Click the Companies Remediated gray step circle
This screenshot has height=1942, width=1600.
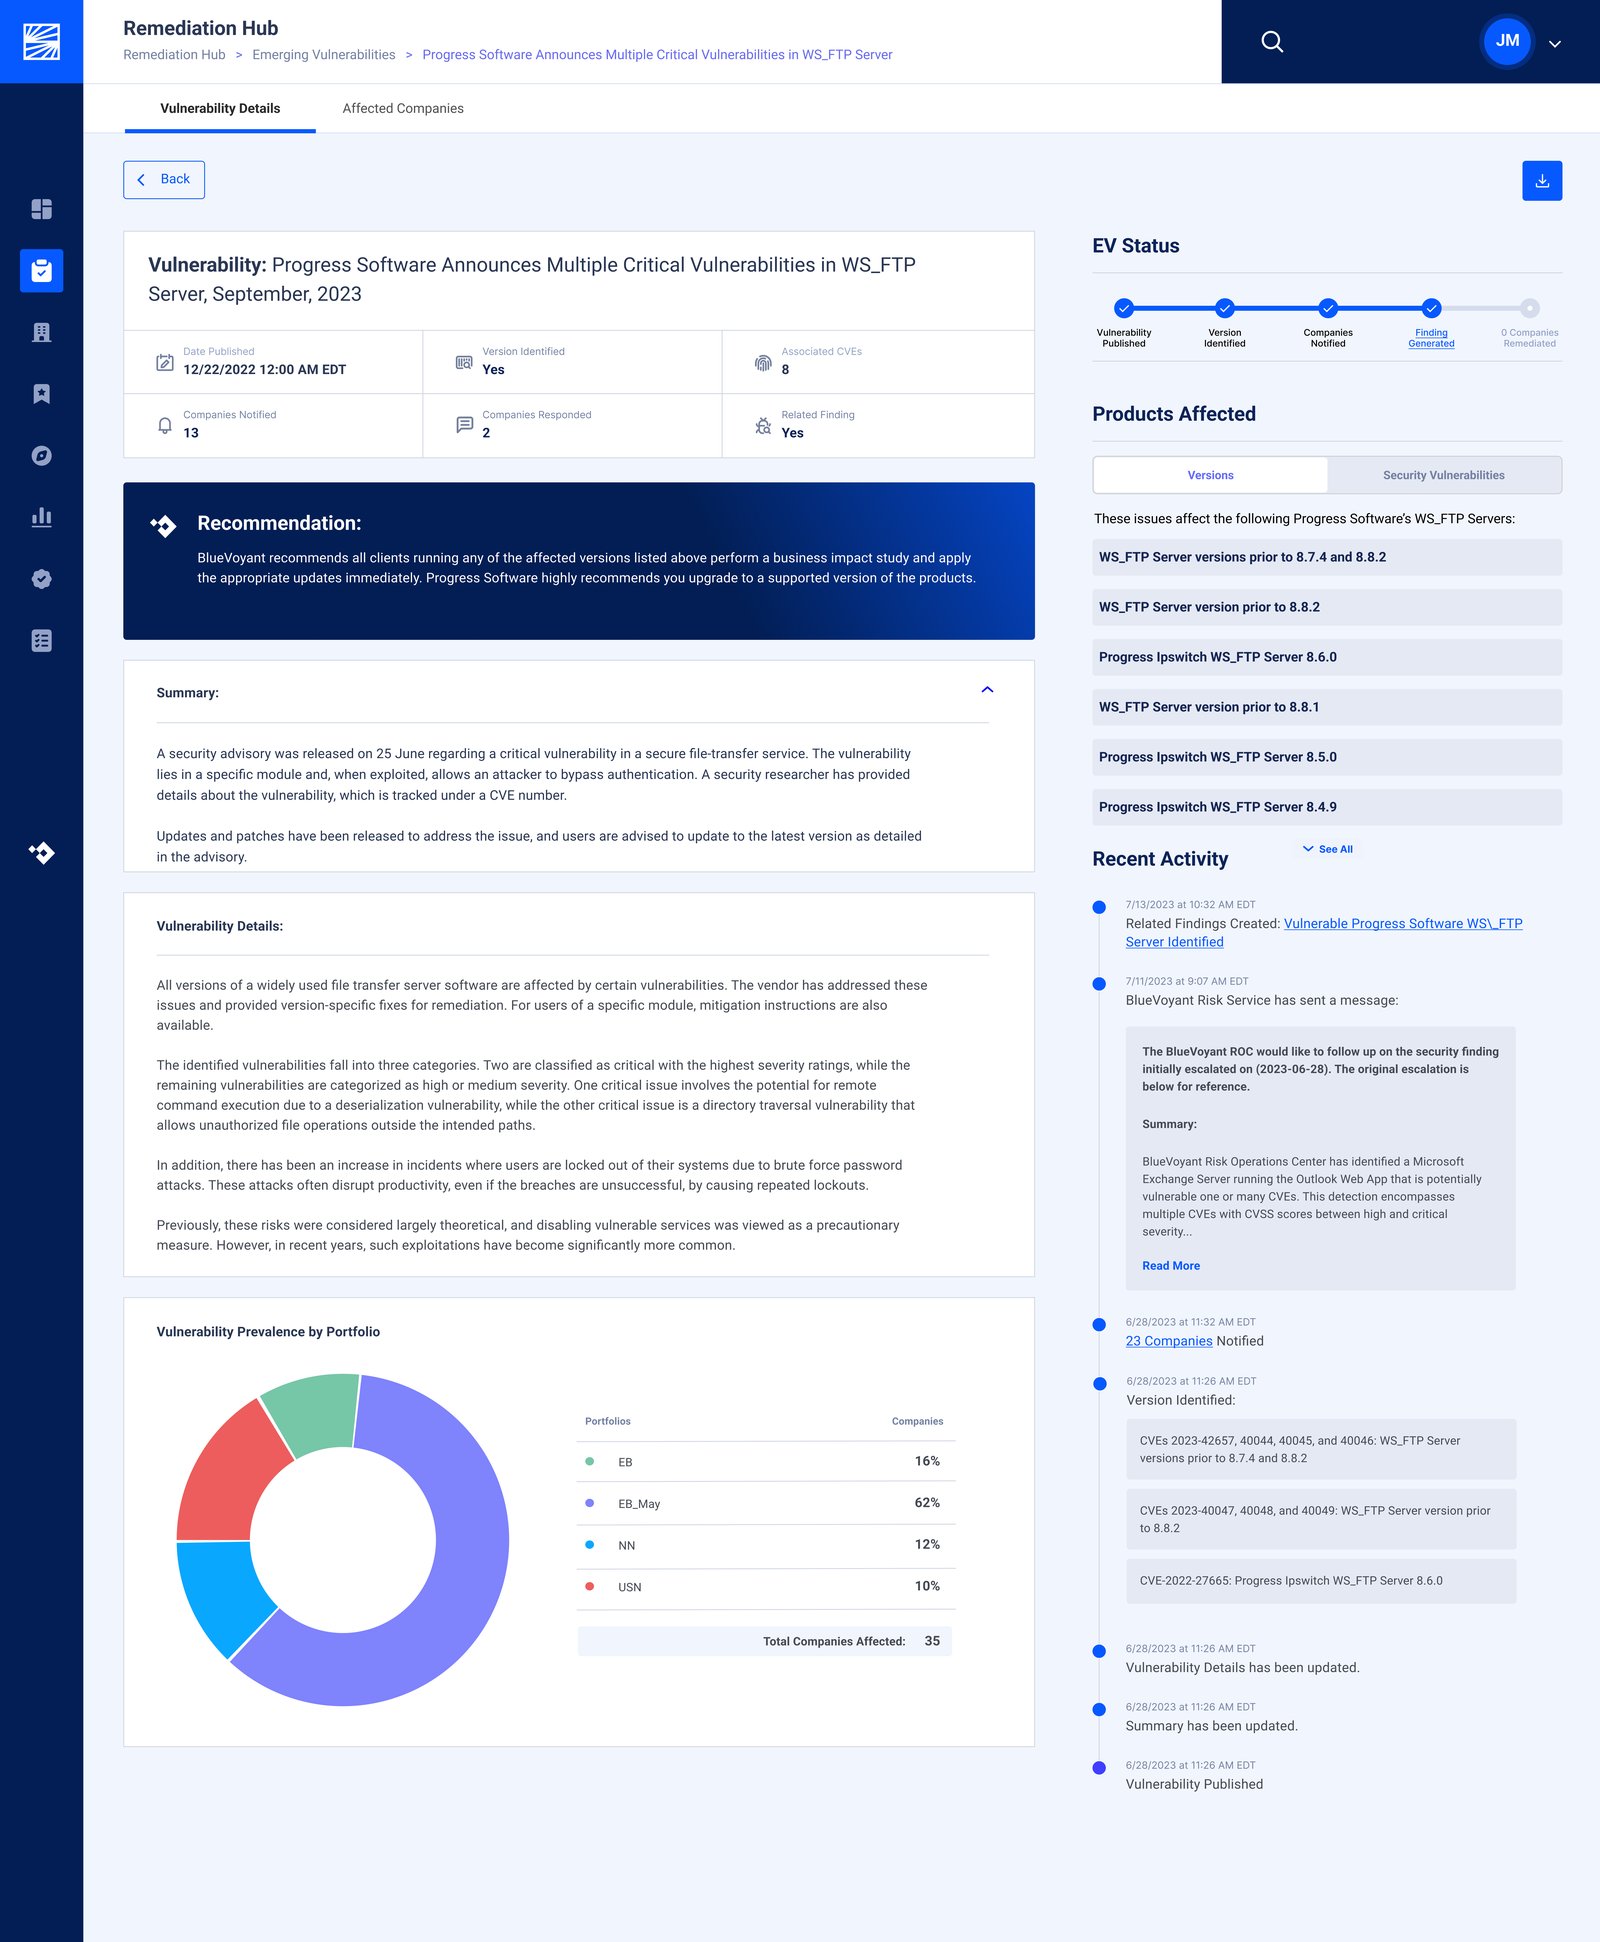pyautogui.click(x=1529, y=308)
